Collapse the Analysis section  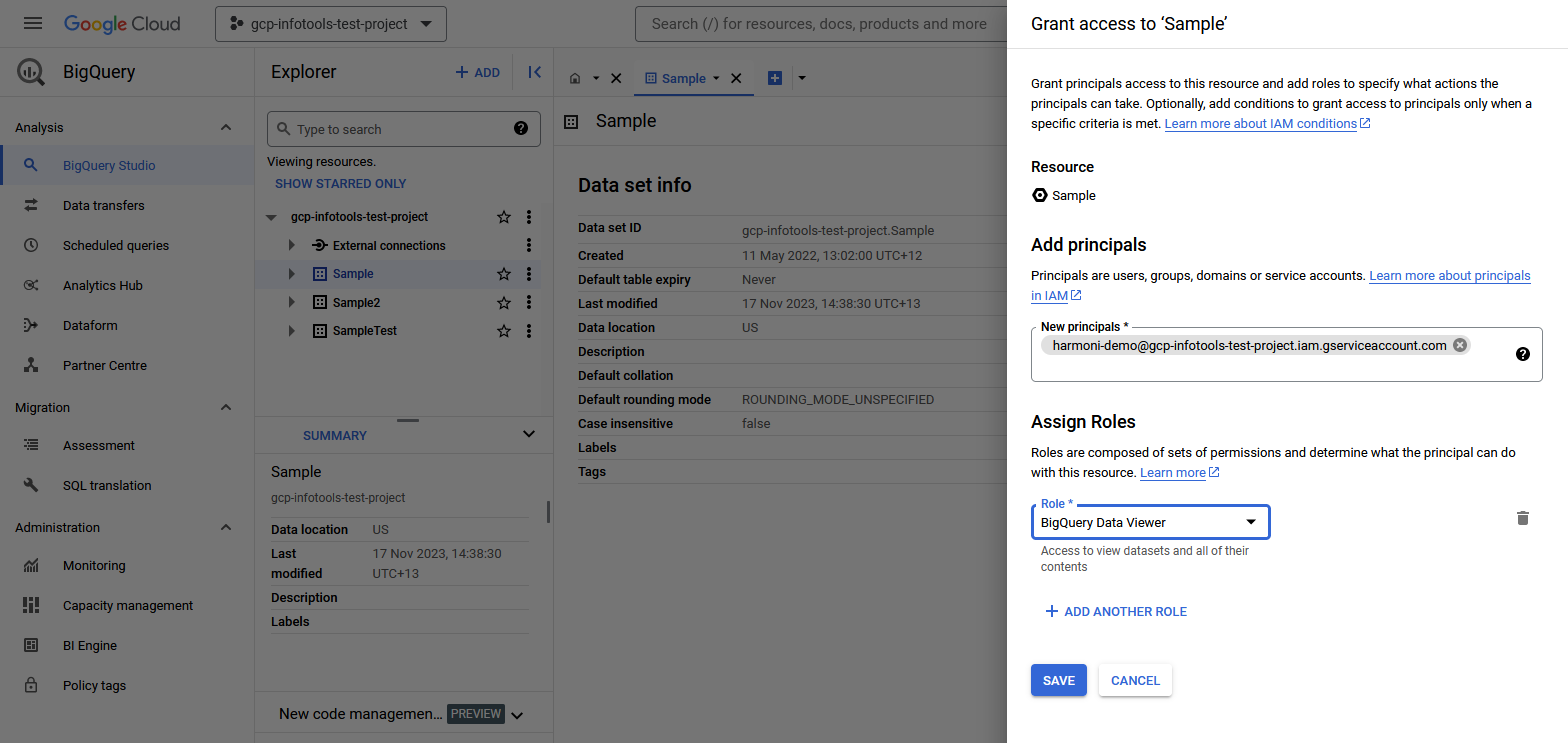[226, 127]
